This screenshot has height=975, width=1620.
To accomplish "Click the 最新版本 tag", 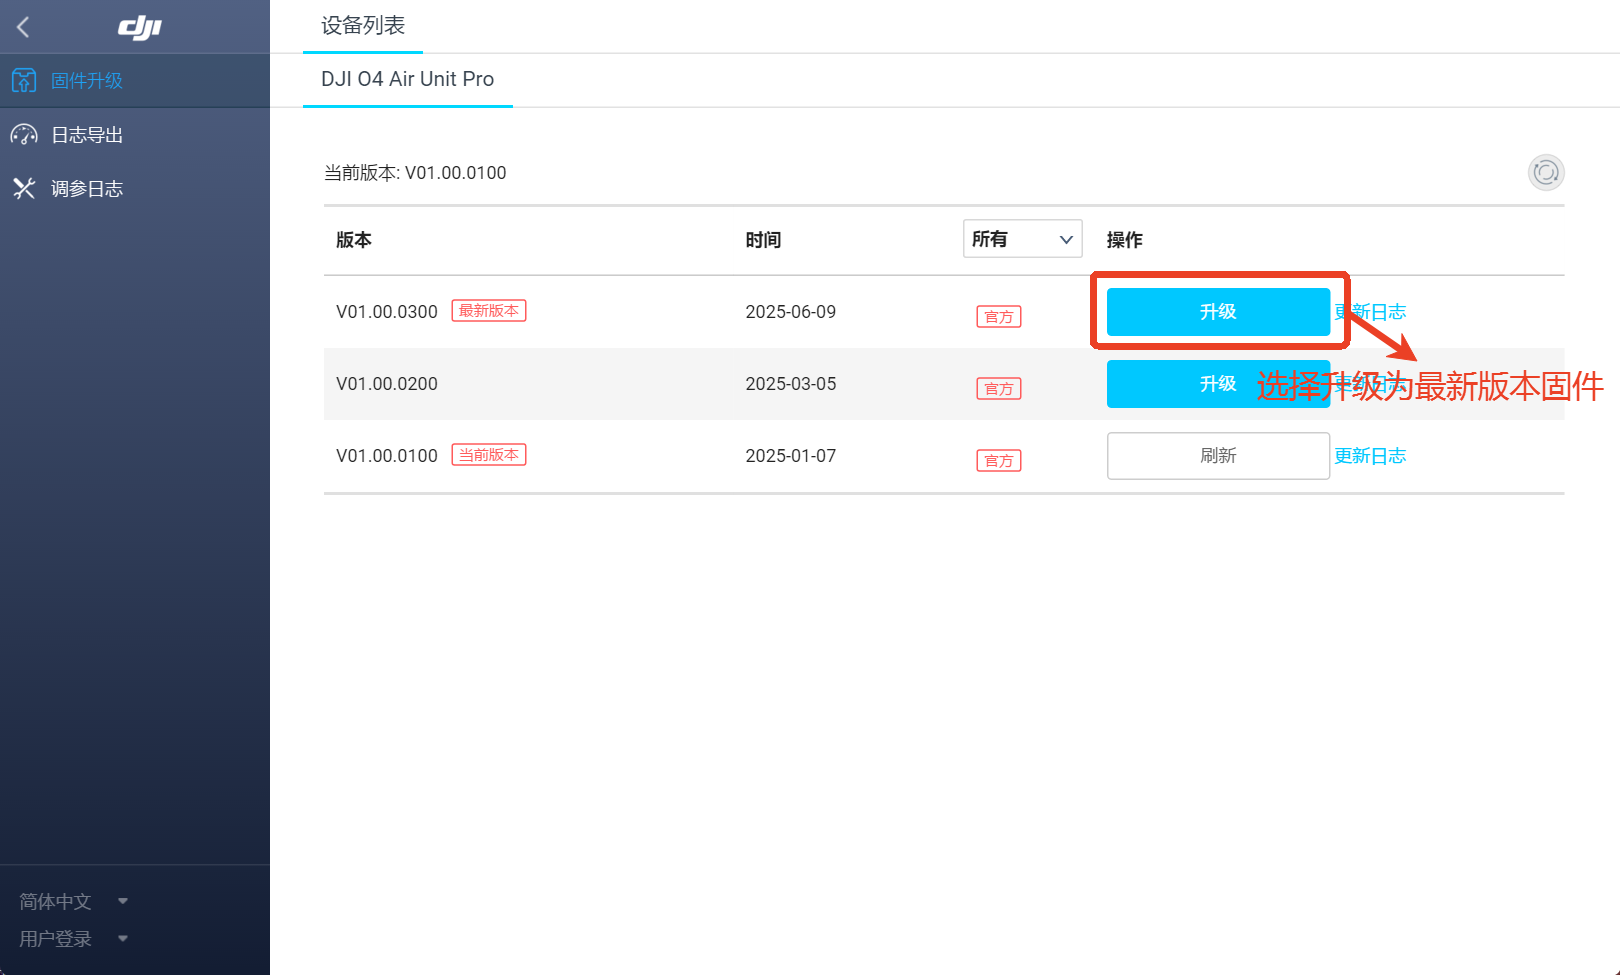I will pos(489,311).
